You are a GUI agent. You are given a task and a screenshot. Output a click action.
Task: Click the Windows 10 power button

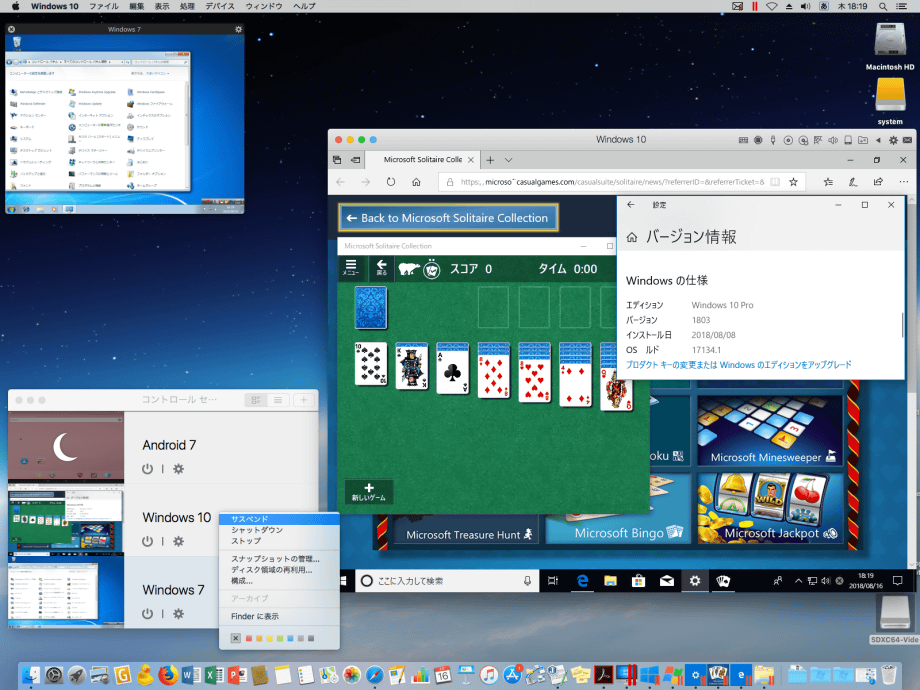[x=147, y=541]
